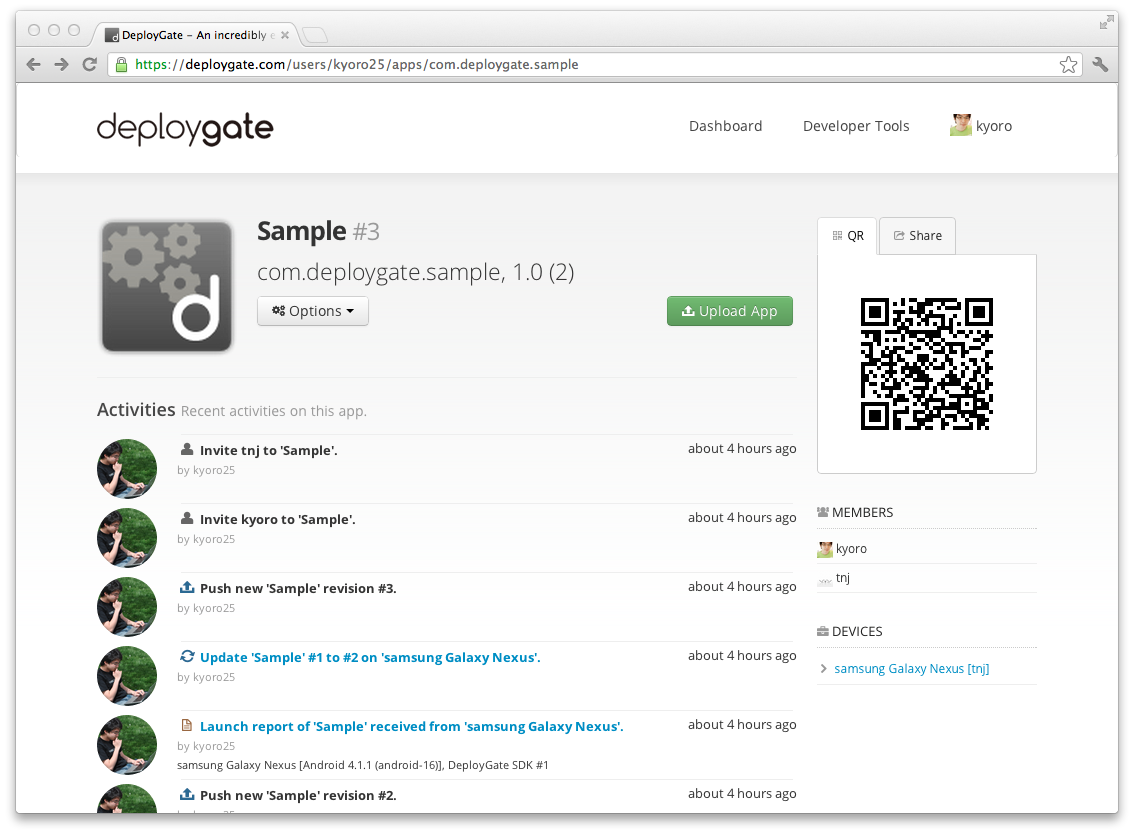
Task: Open "Launch report of 'Sample'" link
Action: point(412,726)
